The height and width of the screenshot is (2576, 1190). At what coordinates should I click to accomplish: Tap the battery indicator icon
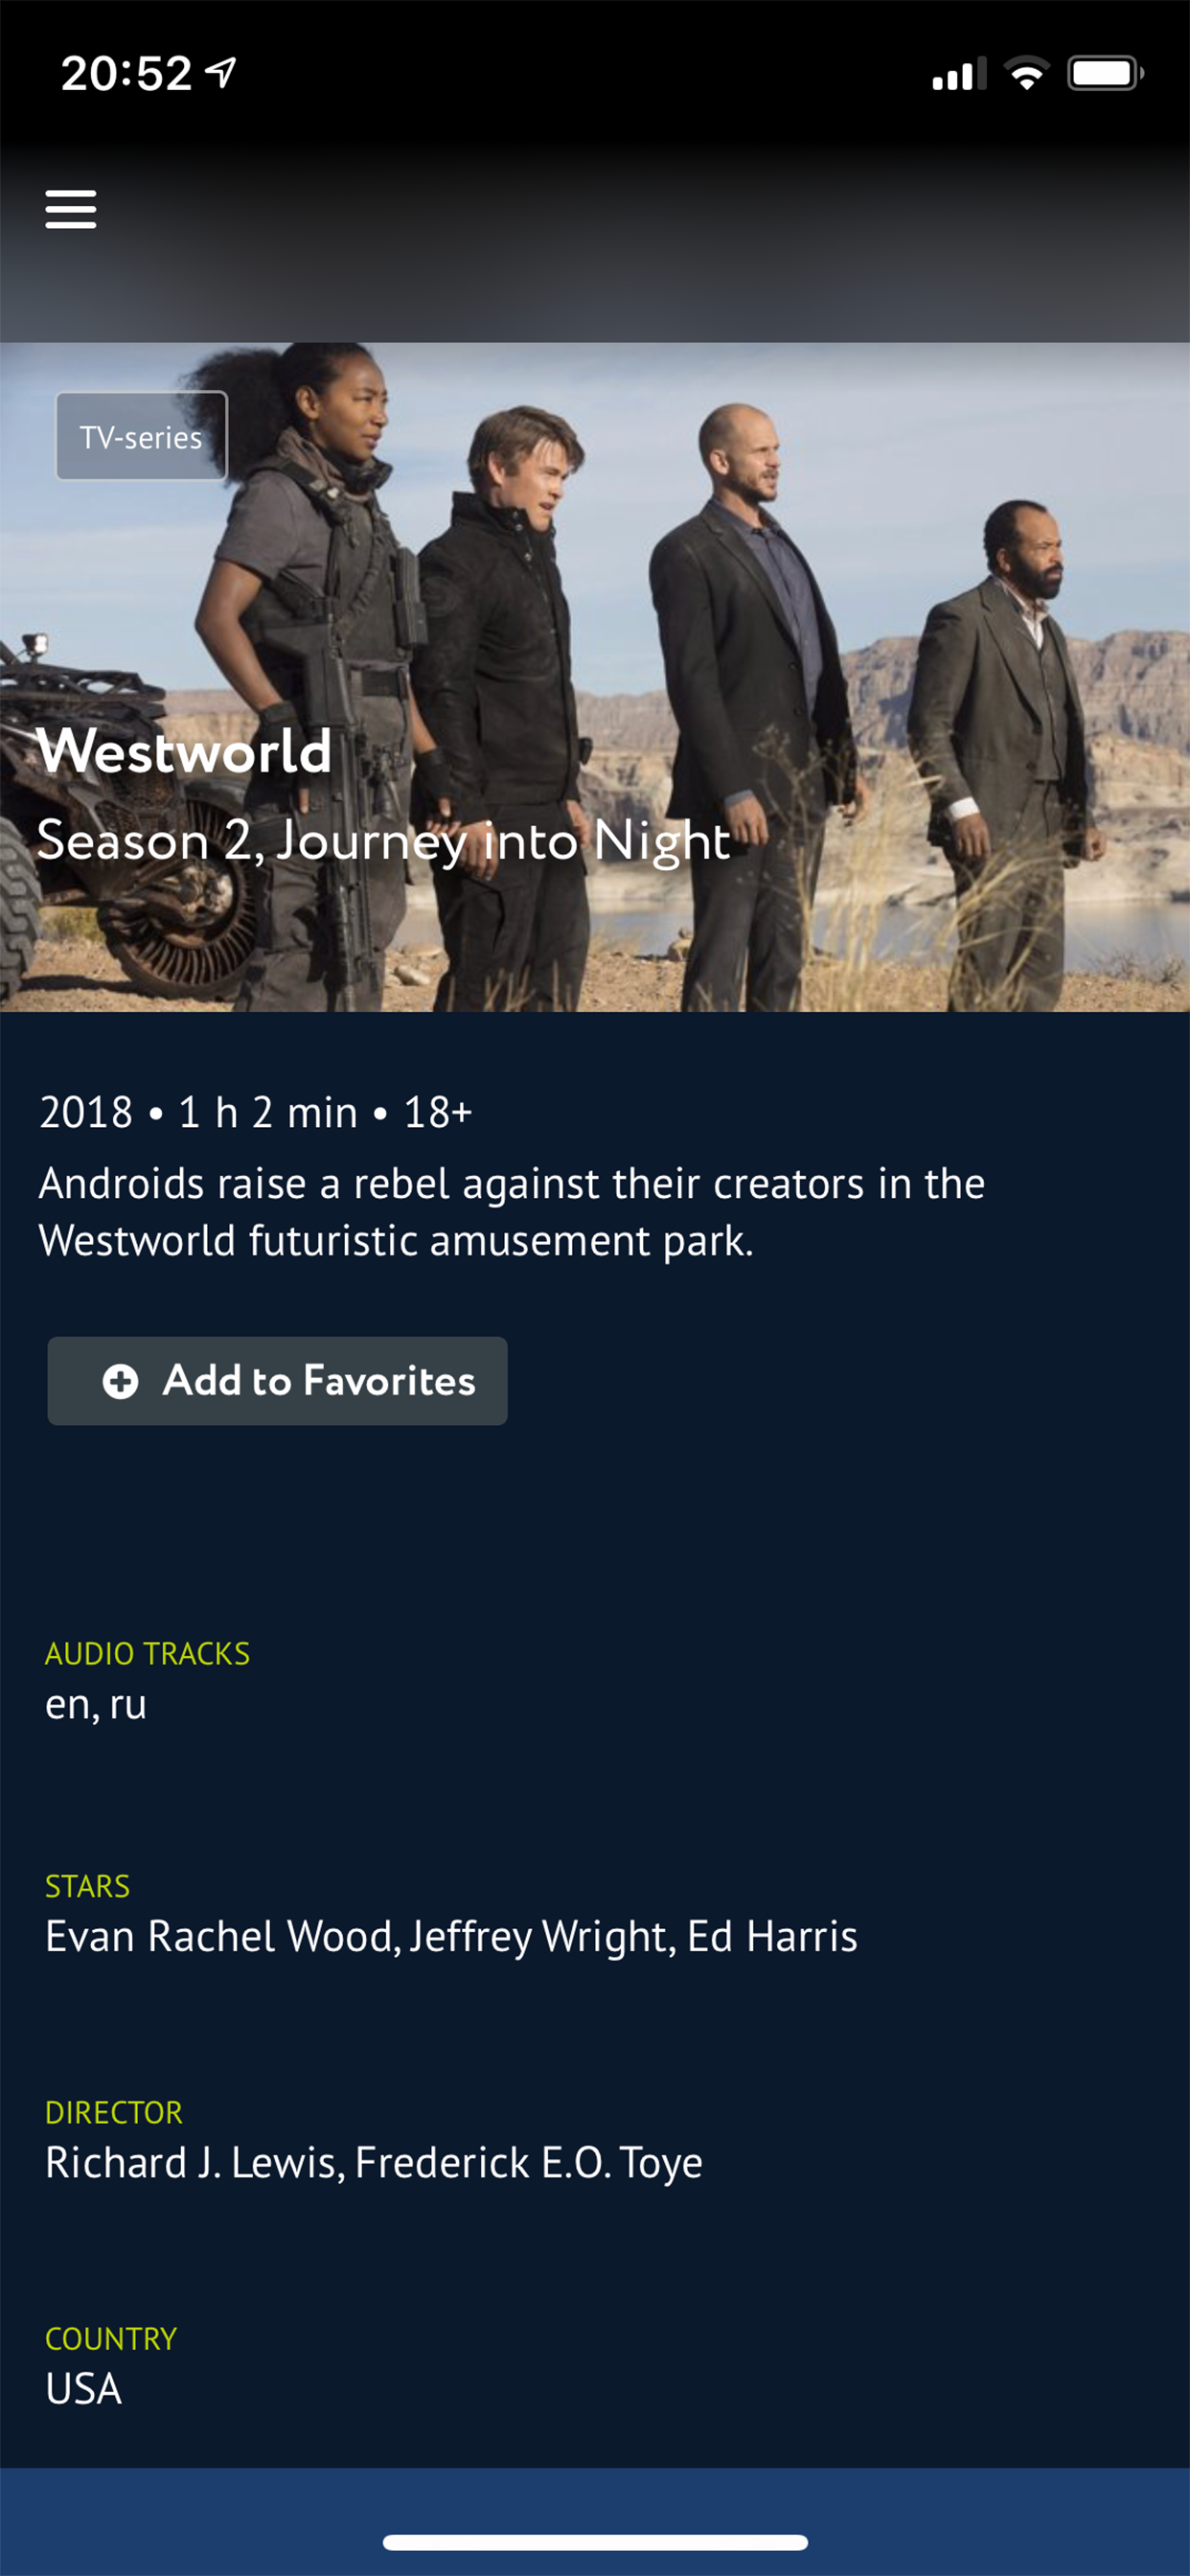click(x=1104, y=74)
